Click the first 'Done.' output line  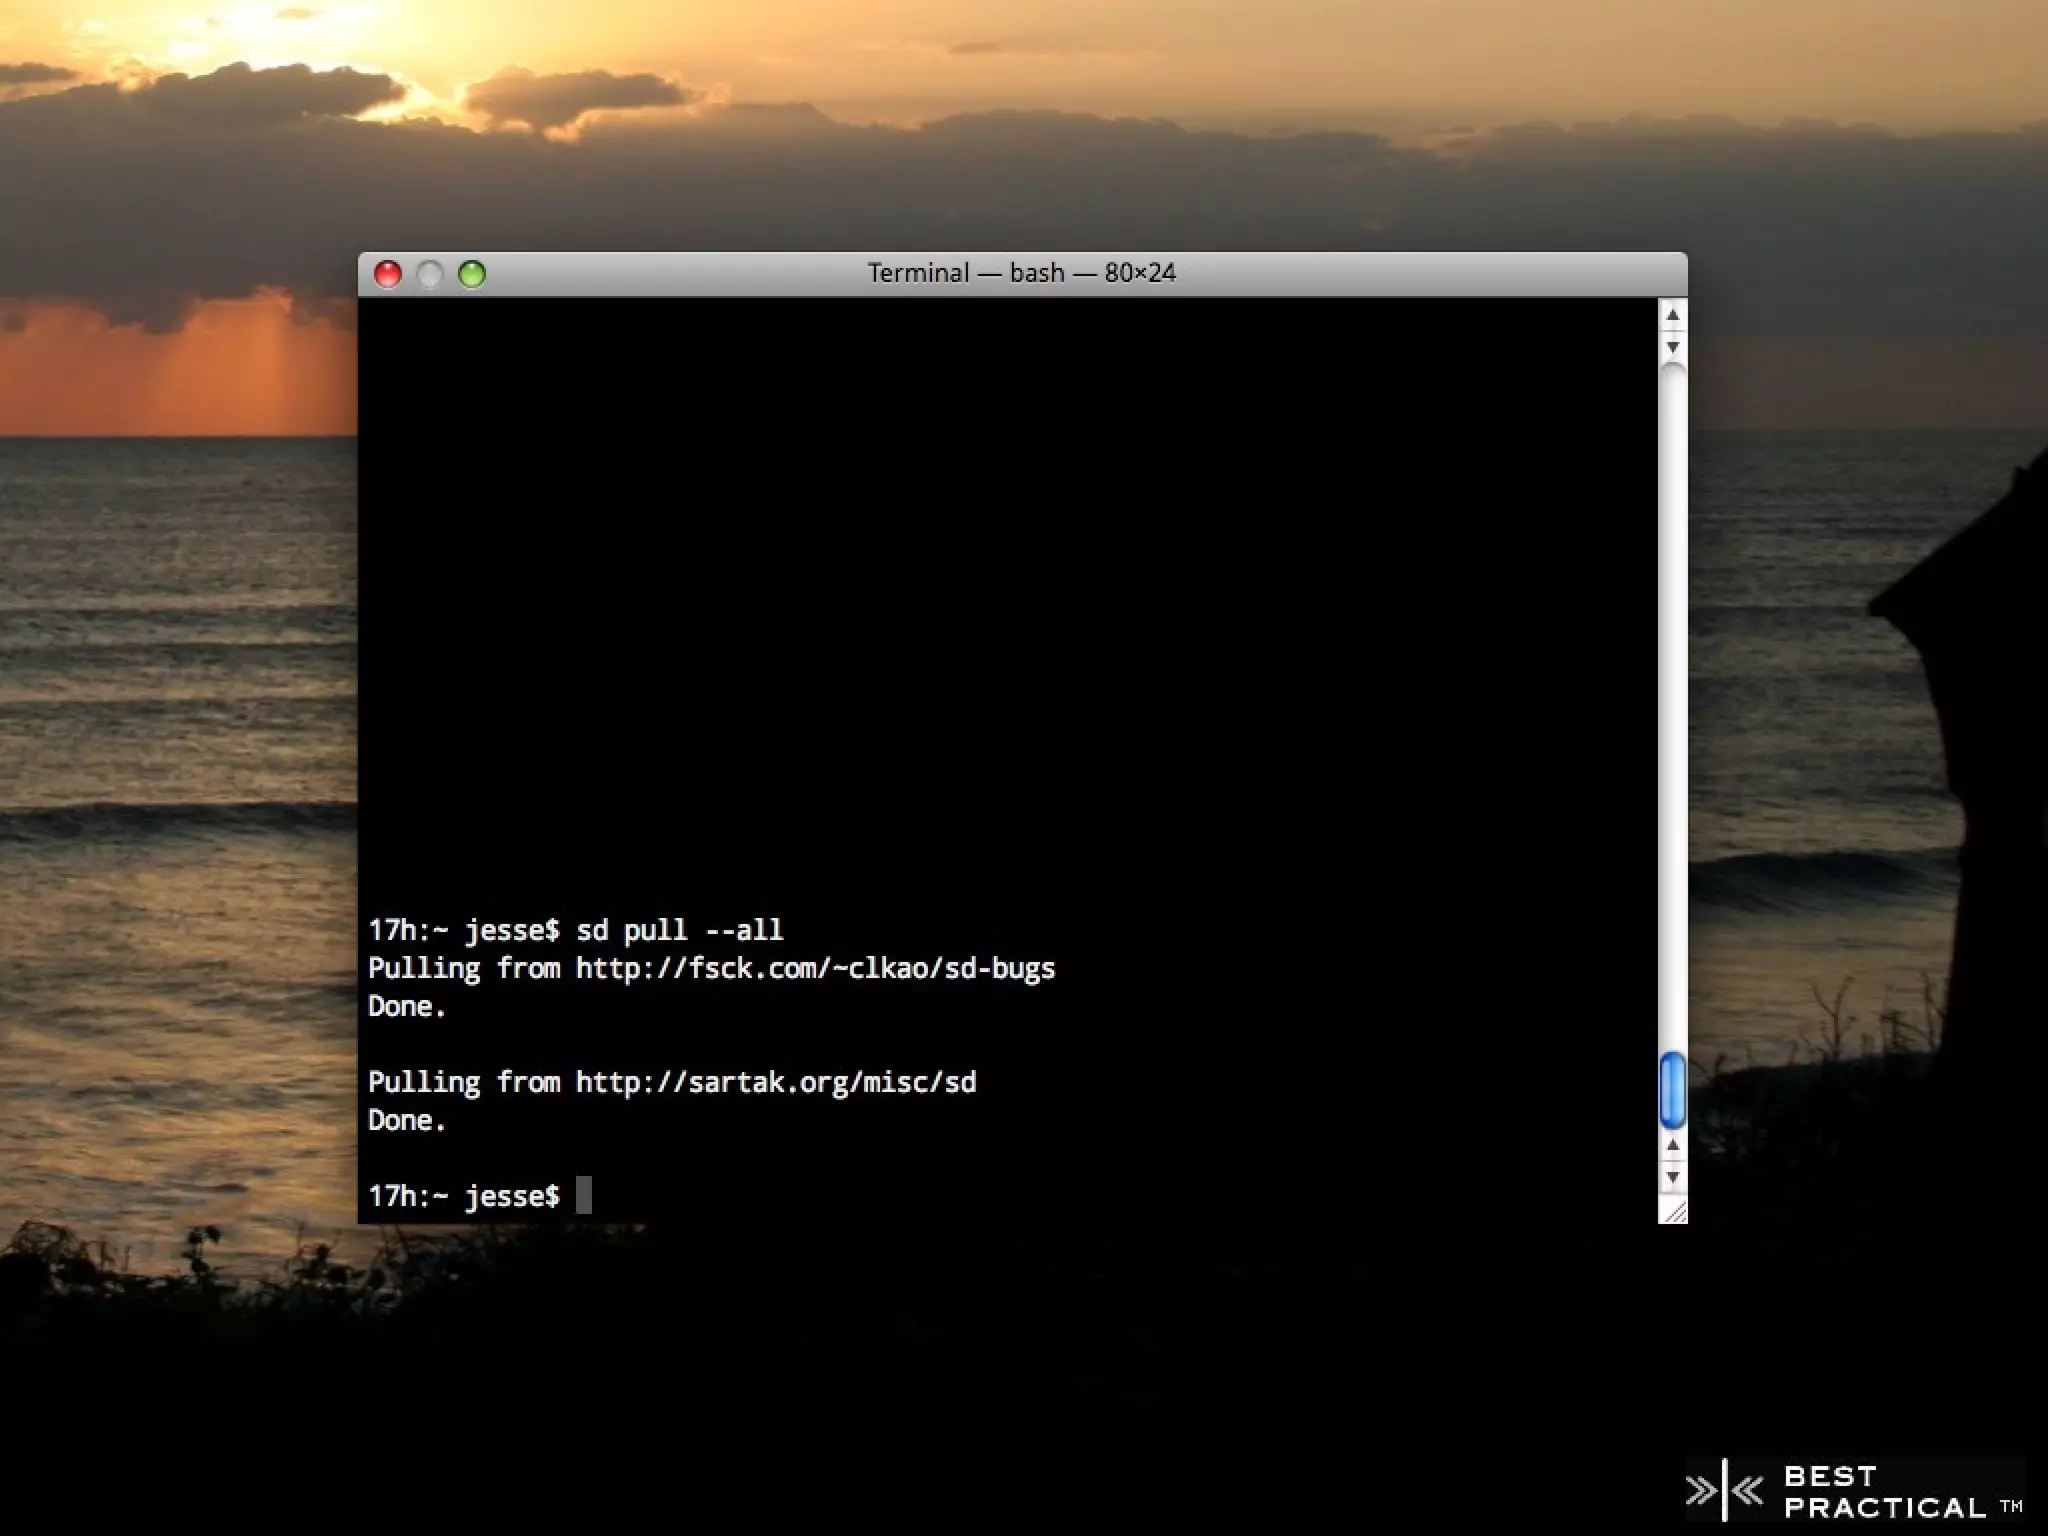tap(406, 1006)
